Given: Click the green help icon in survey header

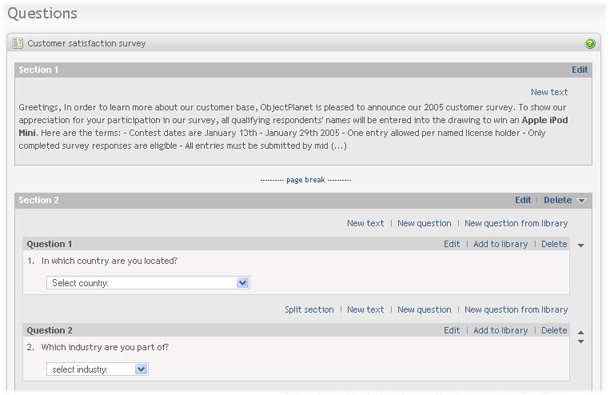Looking at the screenshot, I should click(x=590, y=44).
